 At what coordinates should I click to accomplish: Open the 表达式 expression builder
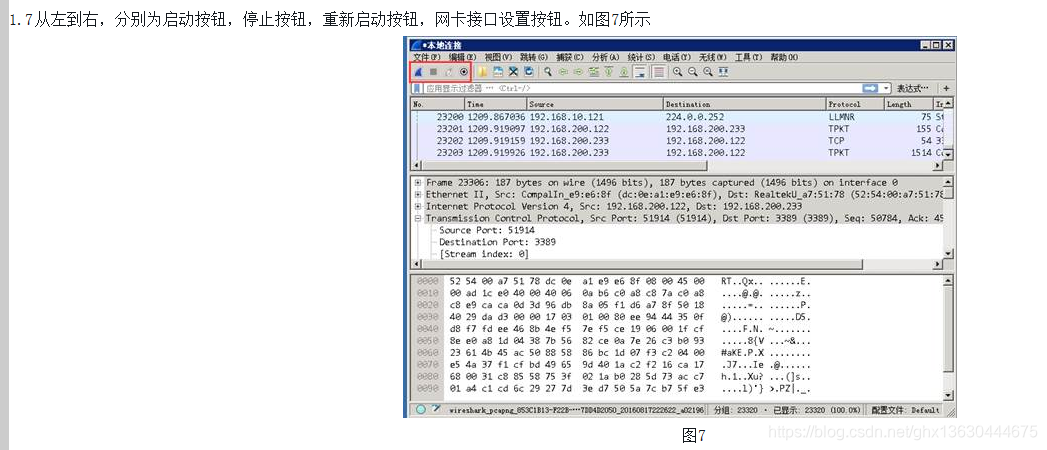913,88
